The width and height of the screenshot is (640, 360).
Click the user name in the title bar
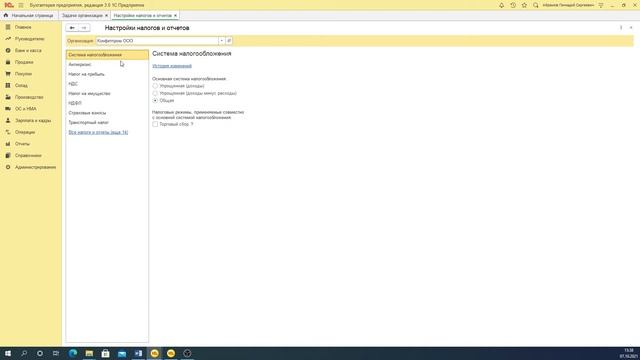568,5
